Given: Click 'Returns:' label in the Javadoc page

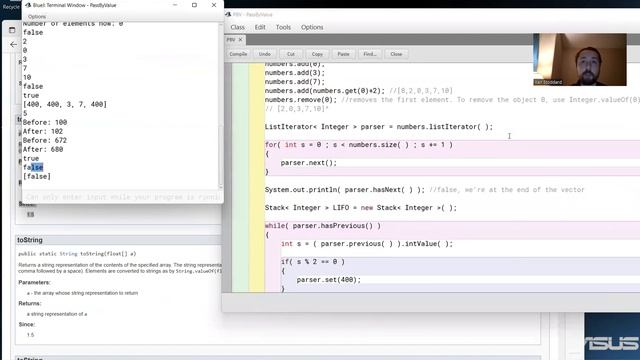Looking at the screenshot, I should [x=30, y=304].
